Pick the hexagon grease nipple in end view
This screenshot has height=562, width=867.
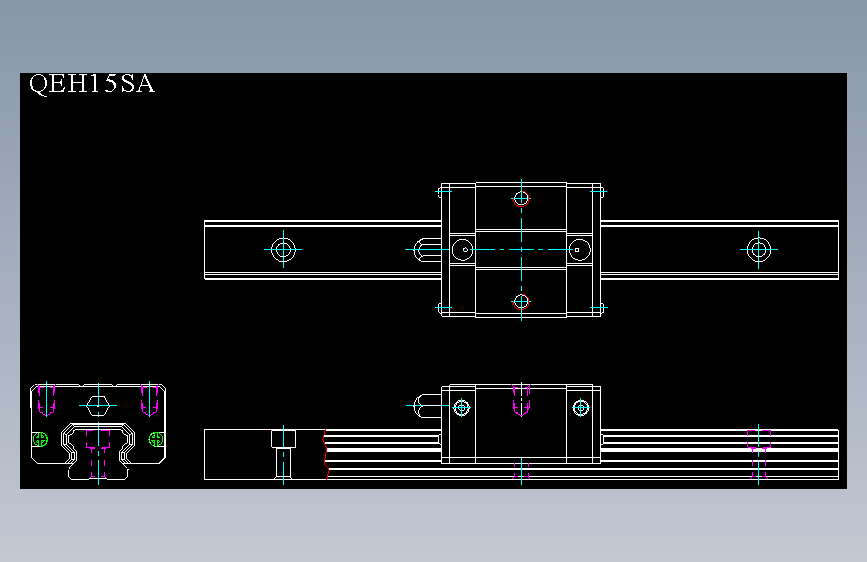point(98,405)
